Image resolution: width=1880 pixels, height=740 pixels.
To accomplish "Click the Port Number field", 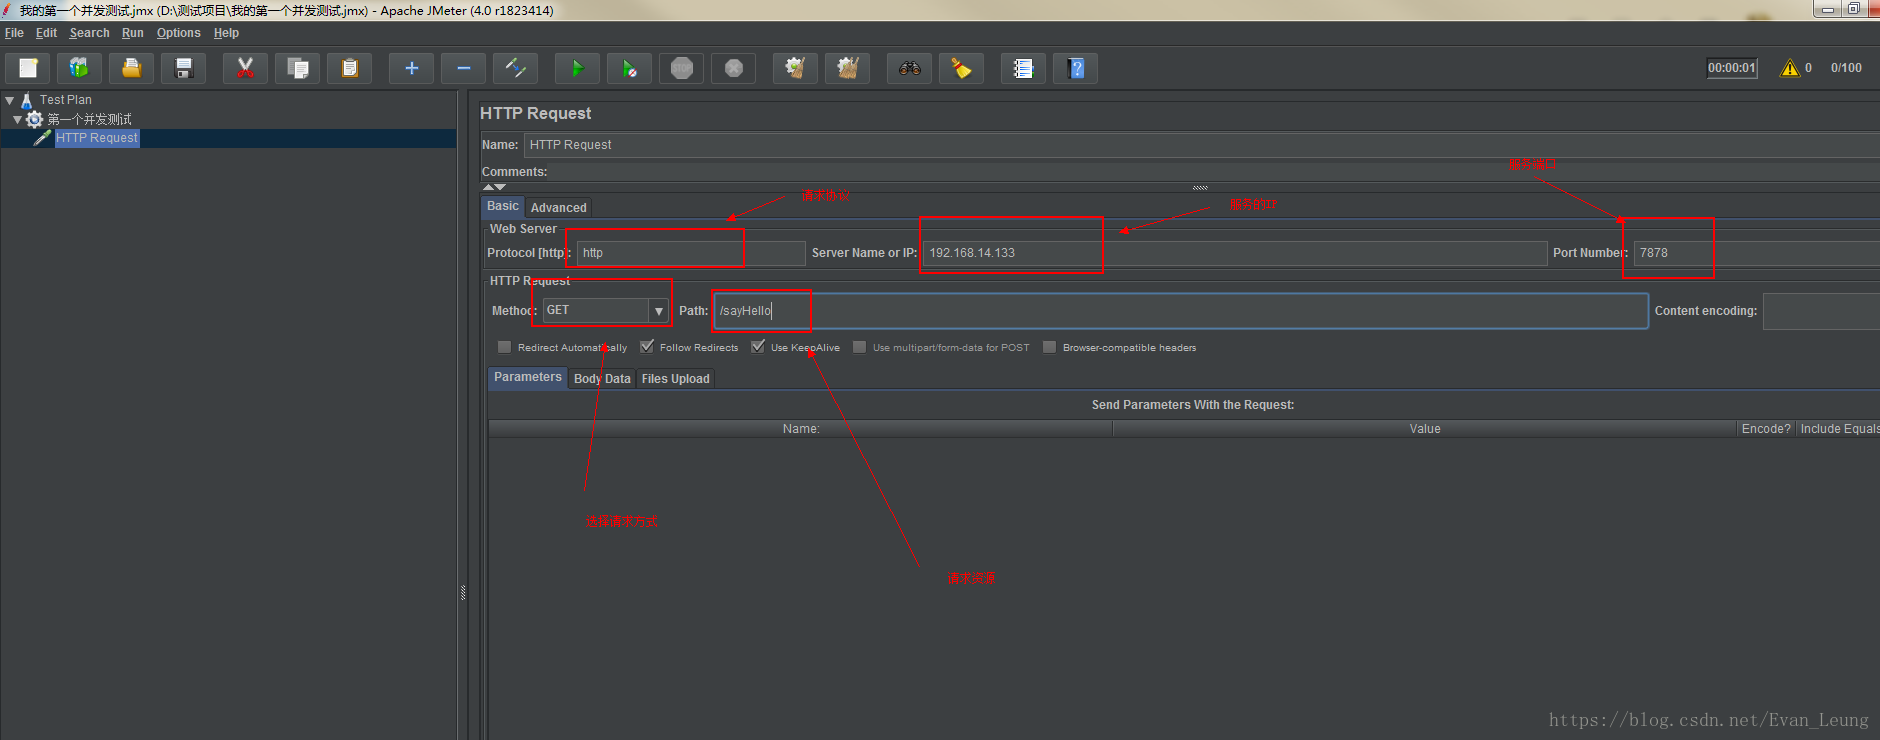I will [x=1757, y=253].
